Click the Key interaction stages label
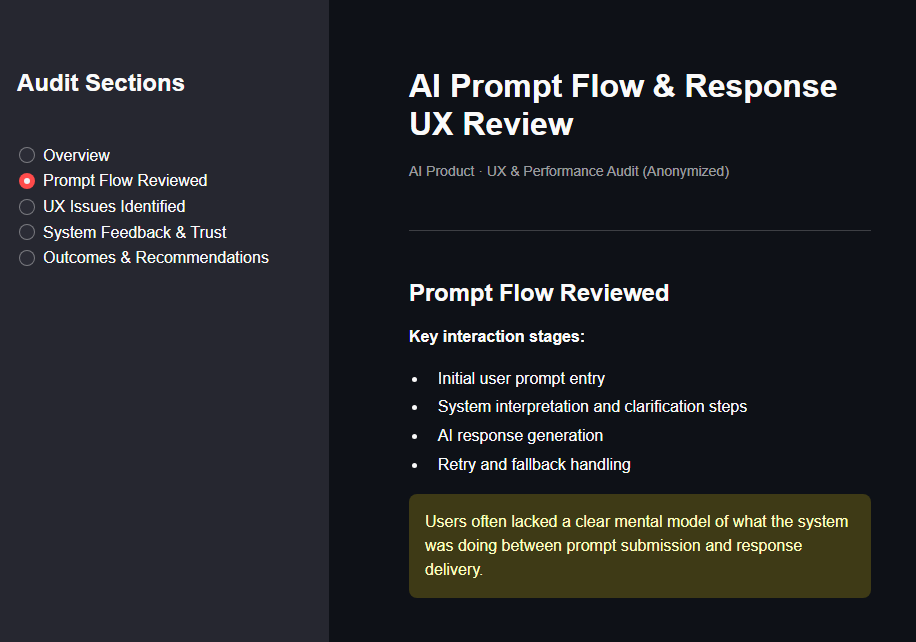Image resolution: width=916 pixels, height=642 pixels. point(497,336)
